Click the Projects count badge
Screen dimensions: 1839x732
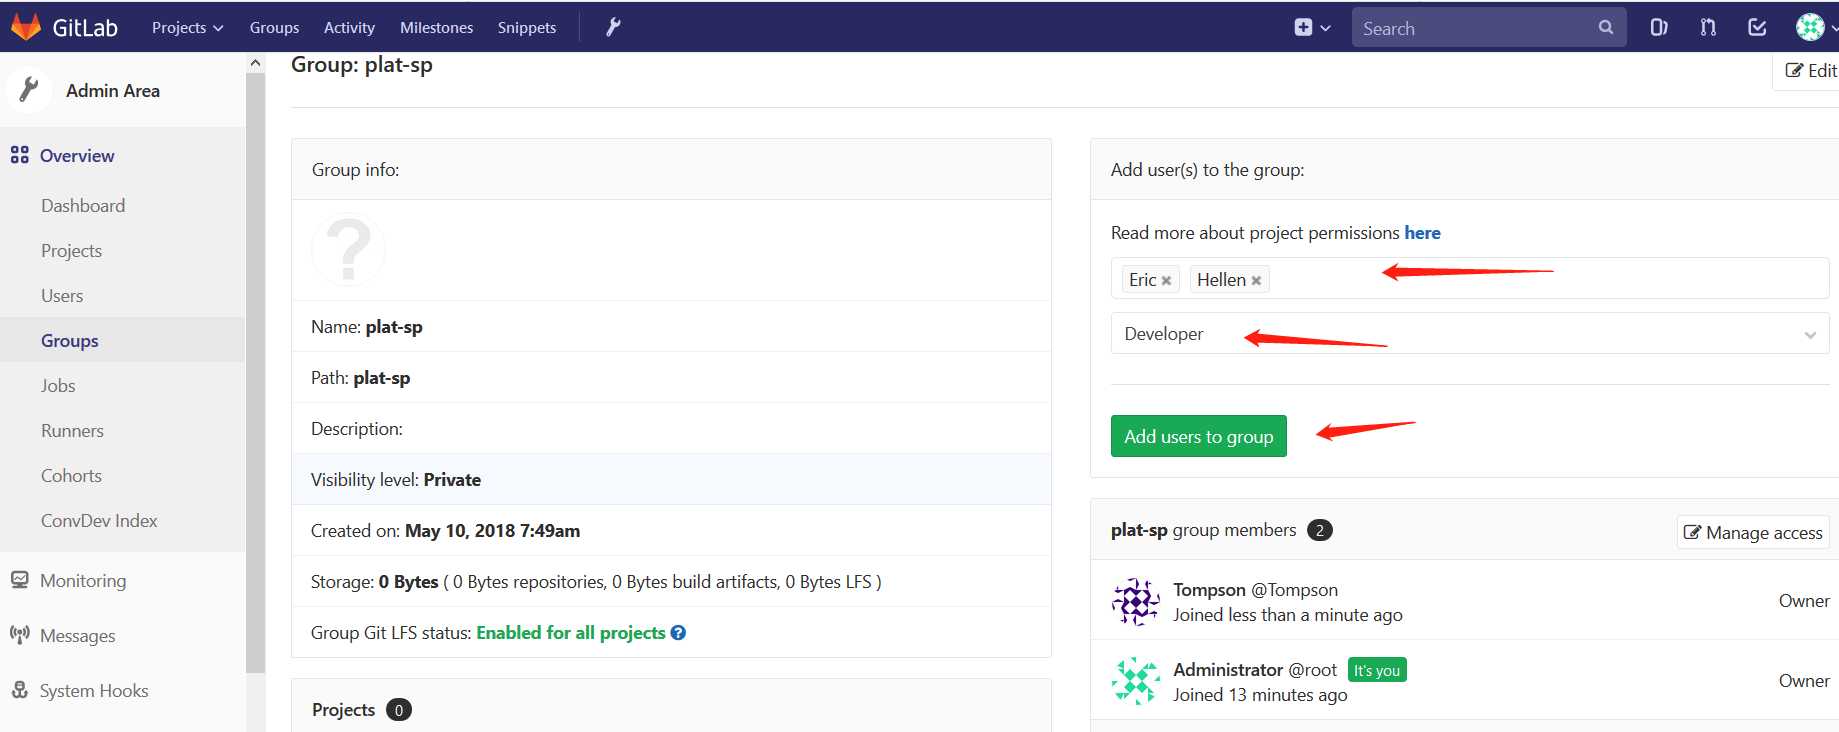click(x=399, y=710)
